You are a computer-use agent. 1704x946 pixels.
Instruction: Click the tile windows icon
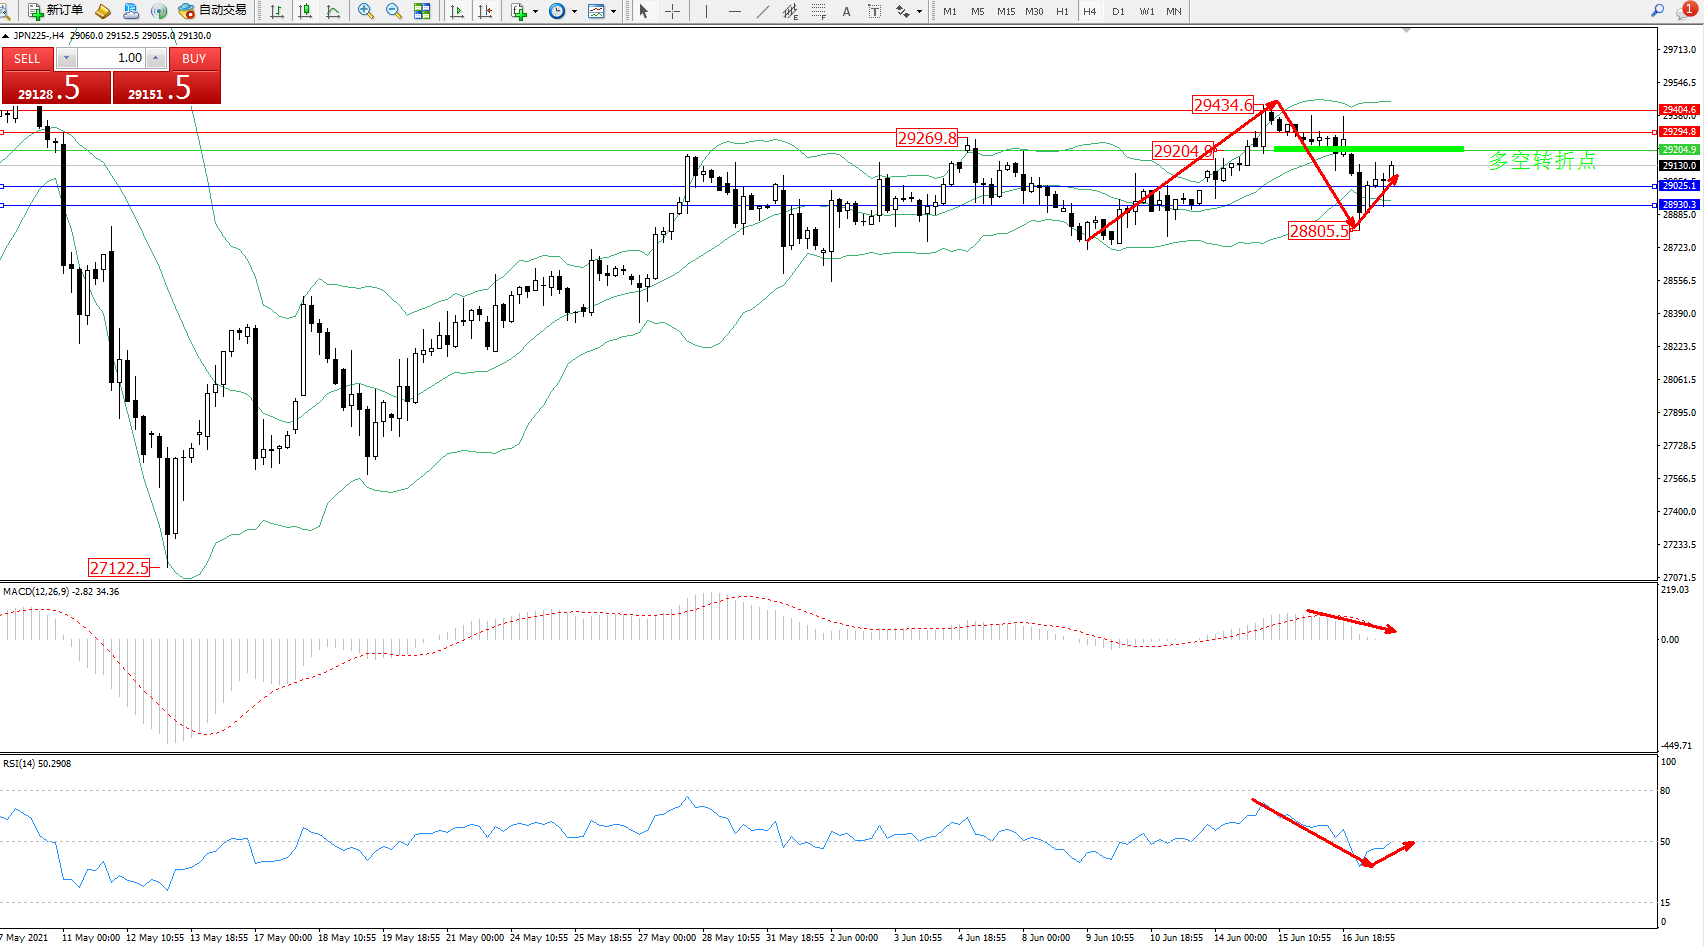(x=422, y=11)
